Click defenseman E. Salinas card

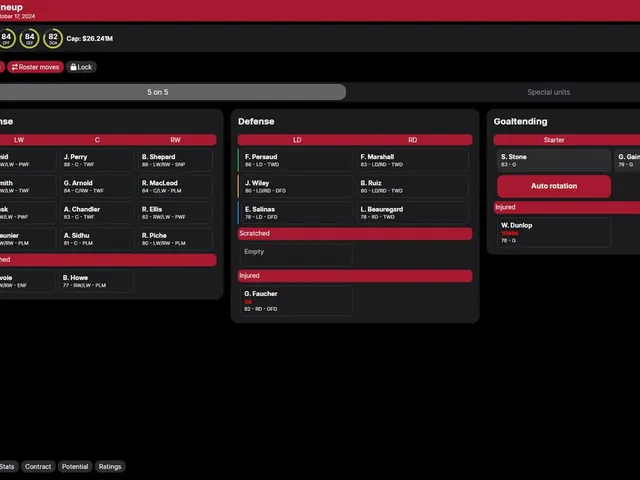point(296,213)
